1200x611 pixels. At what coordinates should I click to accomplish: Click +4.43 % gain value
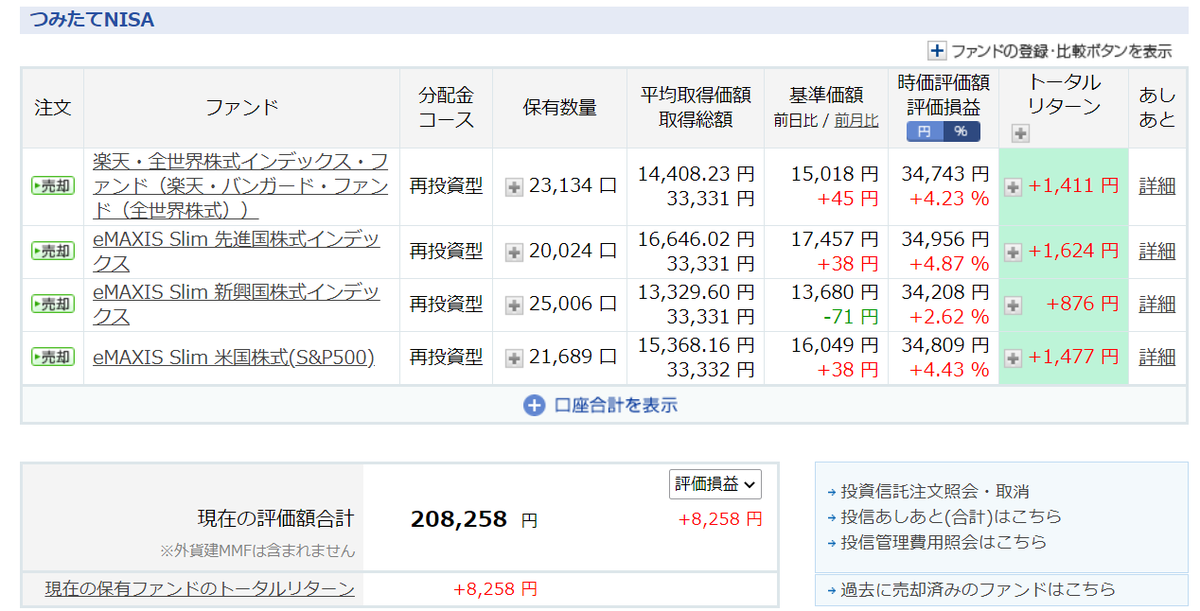[949, 369]
